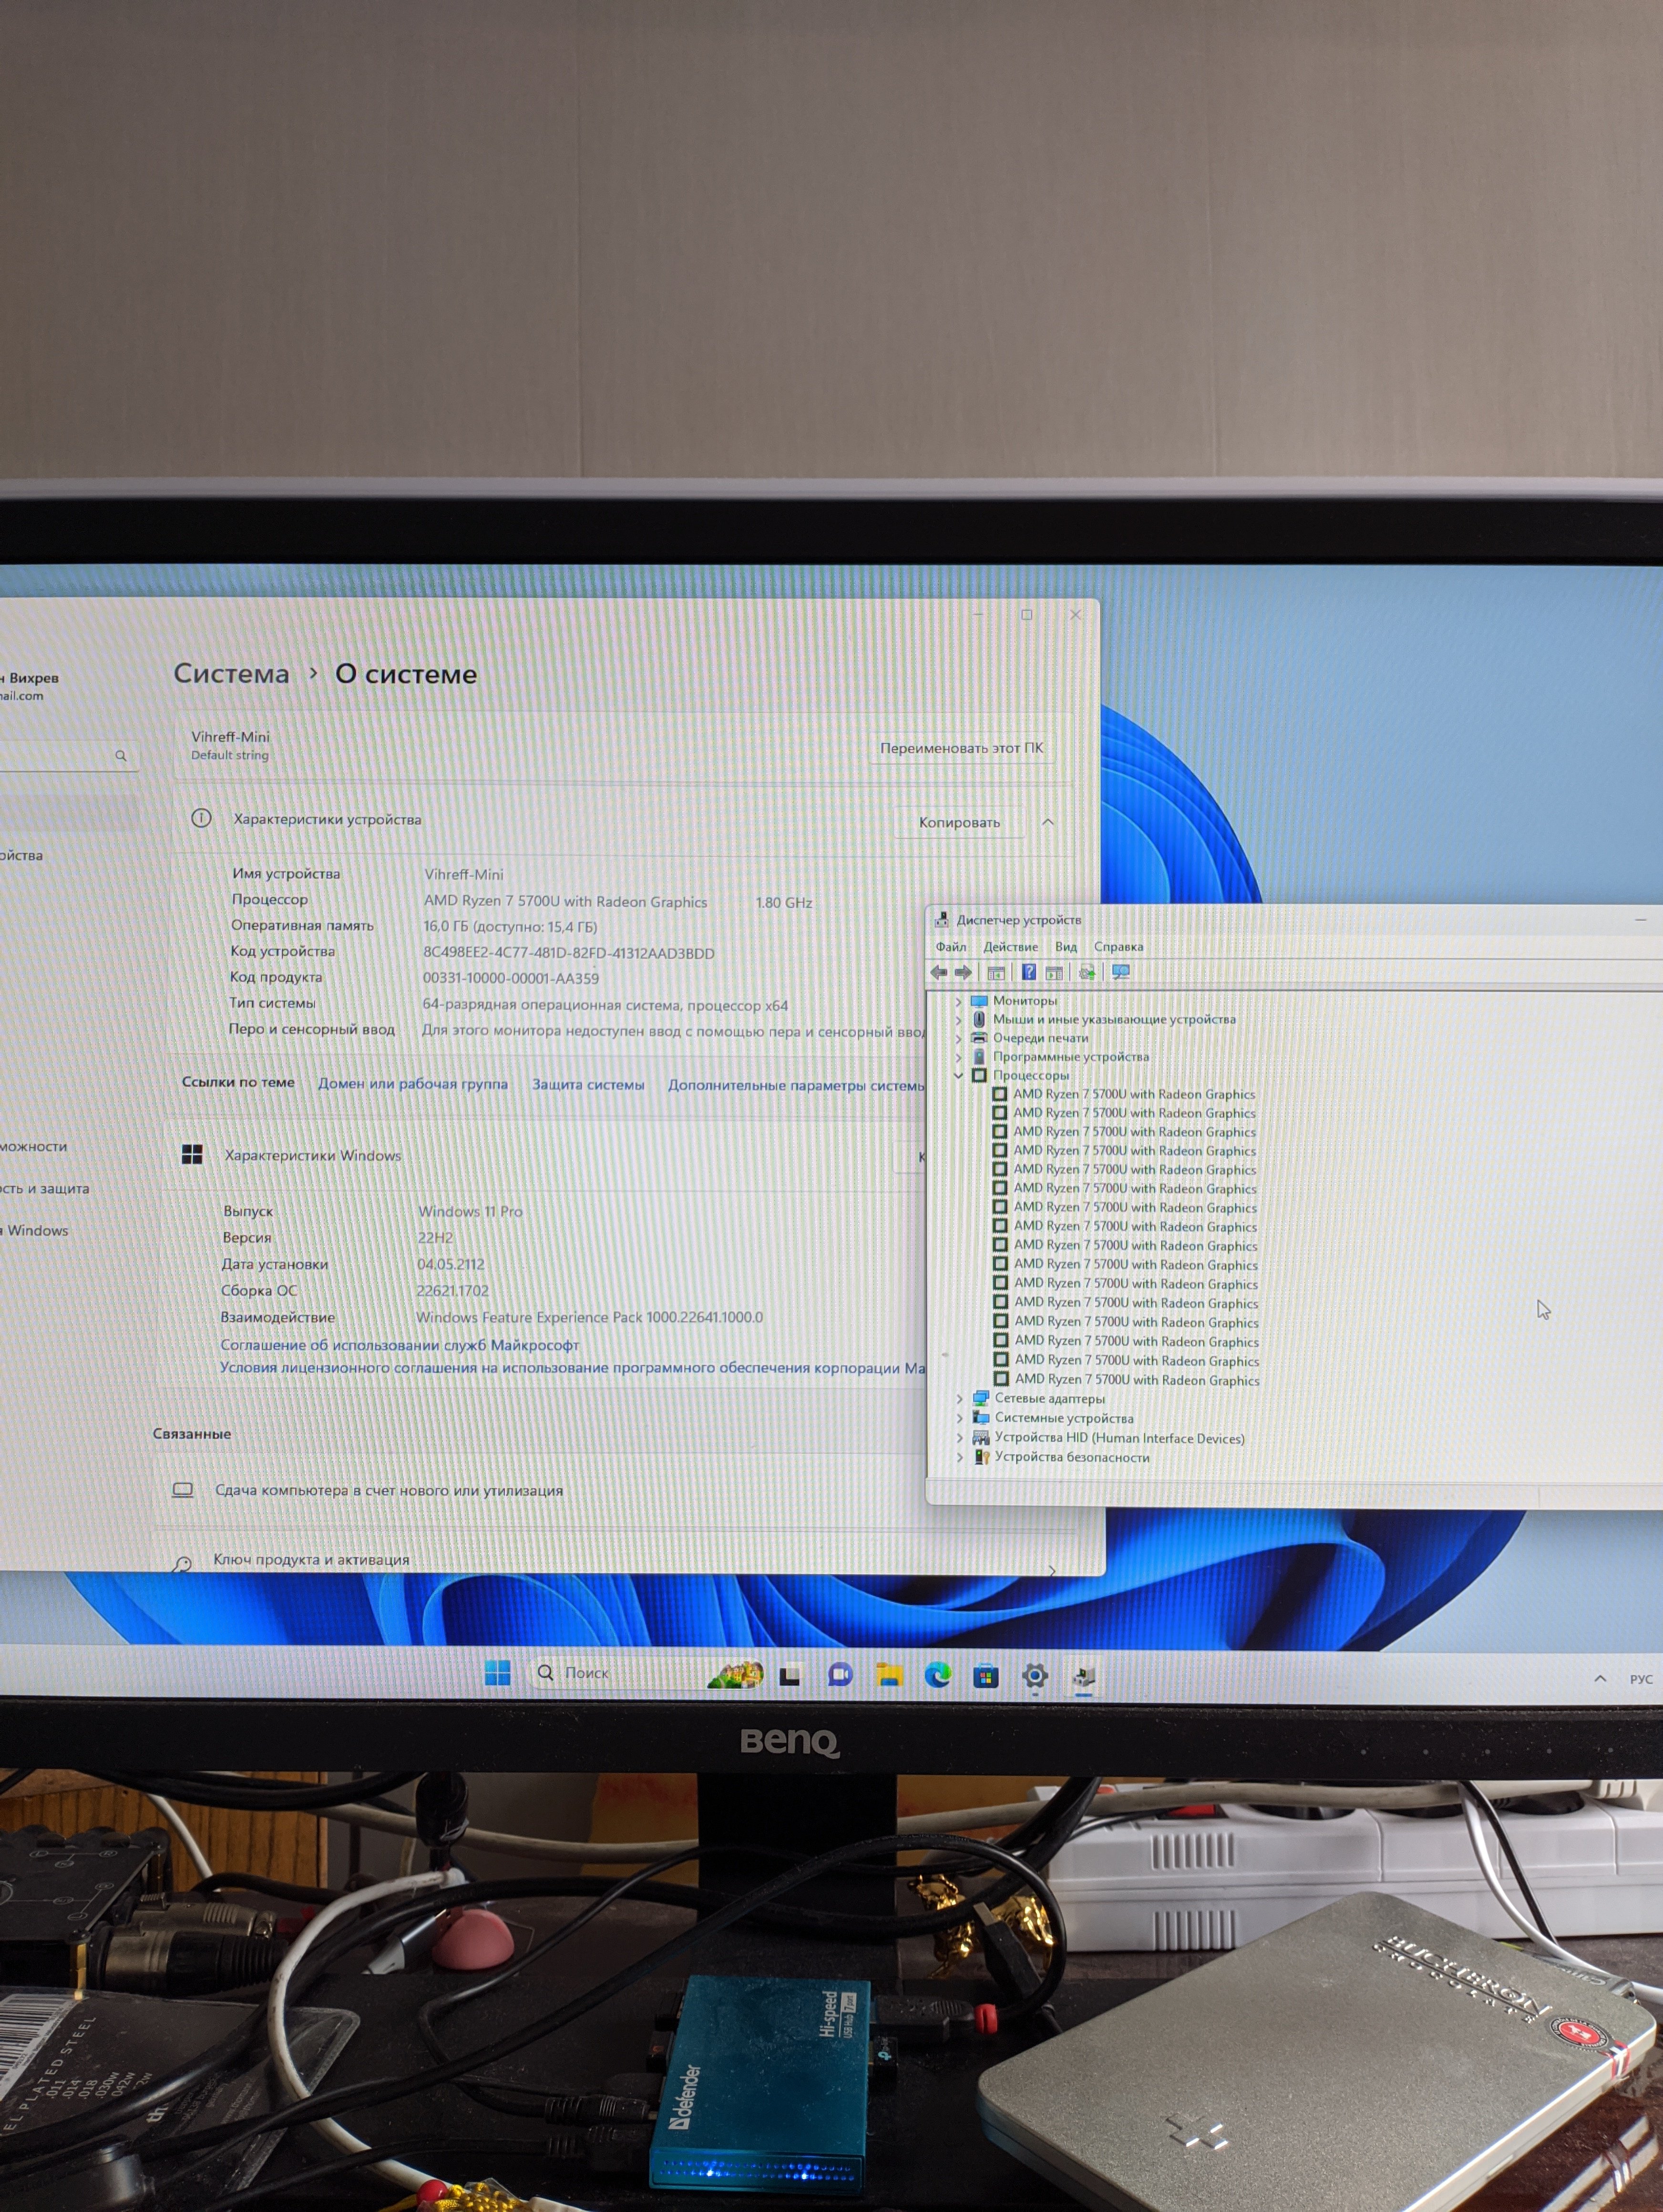This screenshot has height=2212, width=1663.
Task: Collapse Характеристики устройства section chevron
Action: pyautogui.click(x=1048, y=822)
